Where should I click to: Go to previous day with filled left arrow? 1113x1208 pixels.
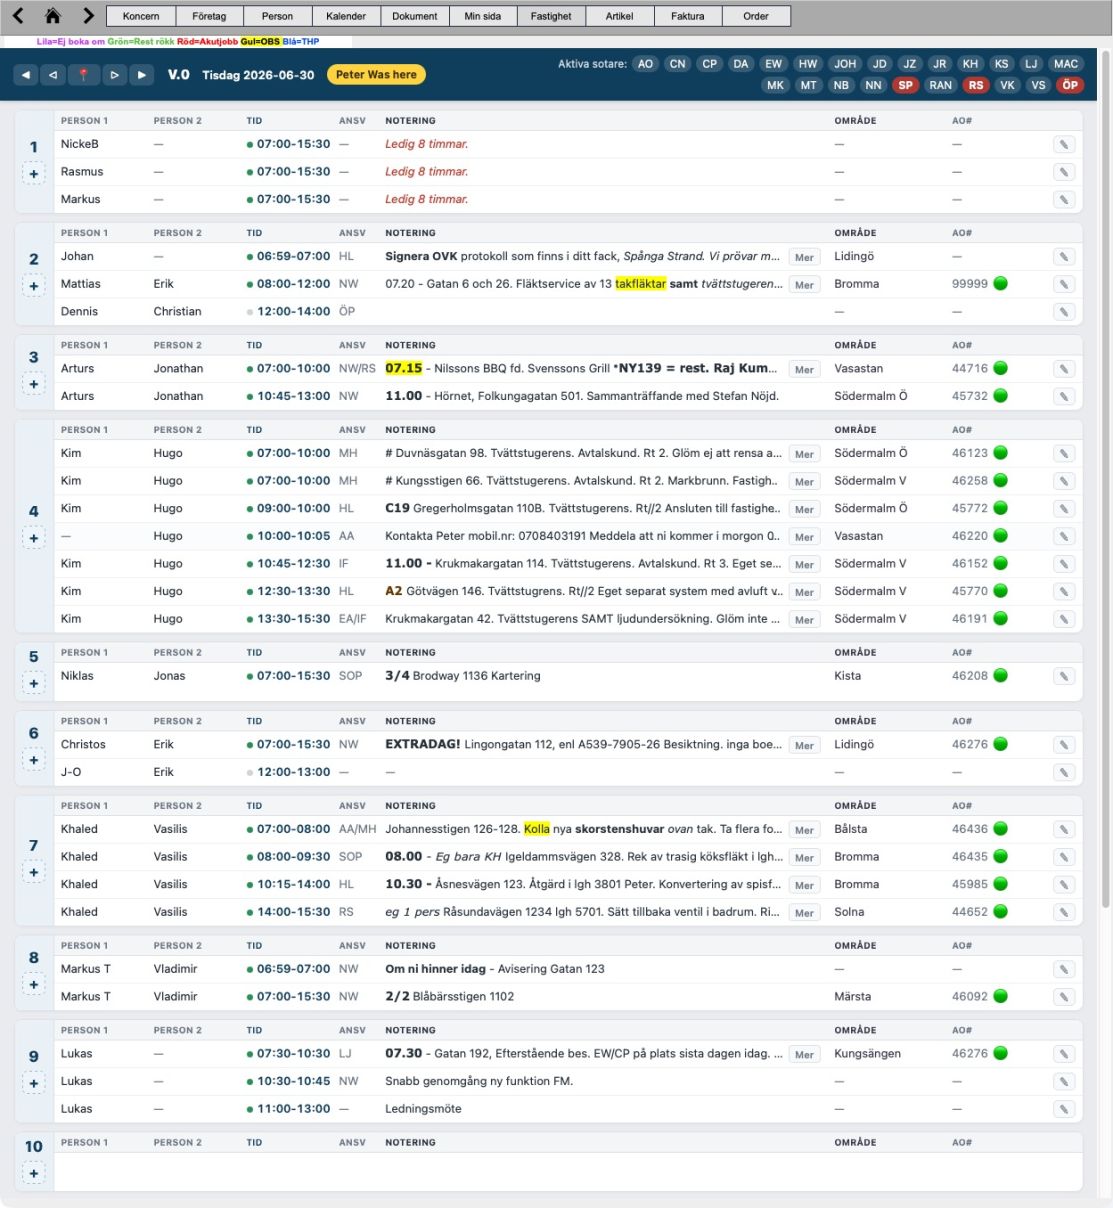[26, 75]
